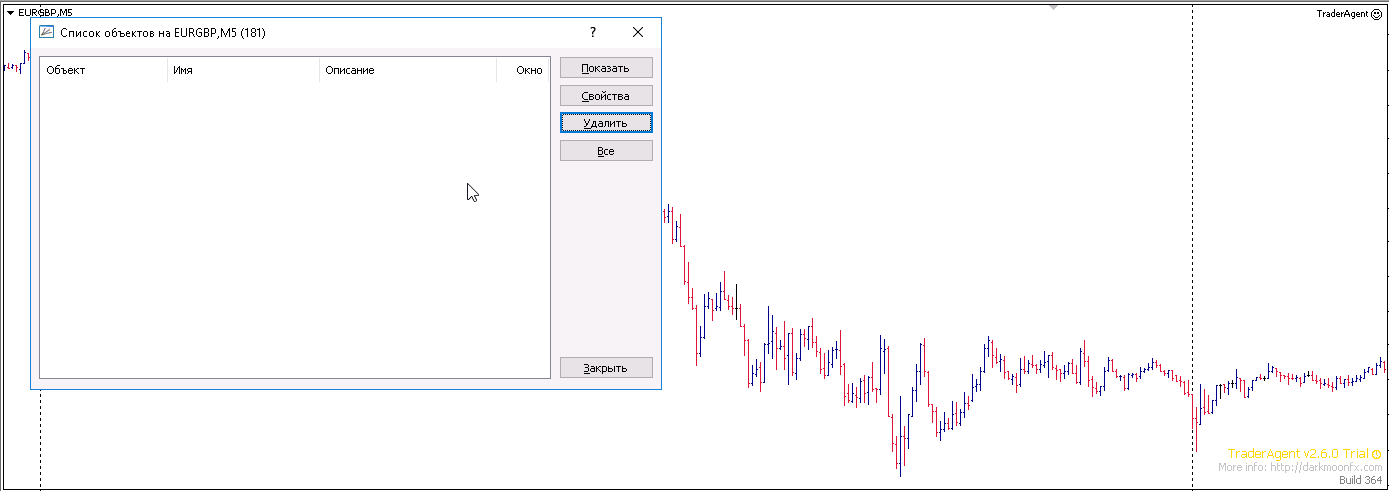1389x491 pixels.
Task: Click the TraderAgent expert label
Action: 1342,13
